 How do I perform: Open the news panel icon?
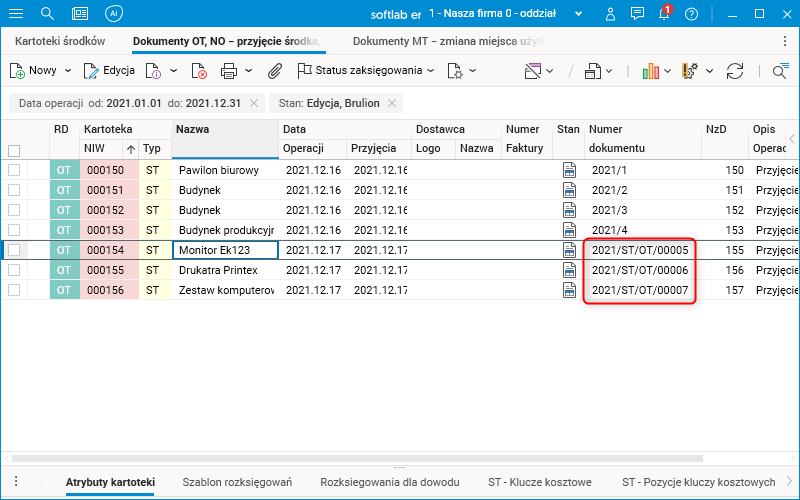tap(80, 13)
